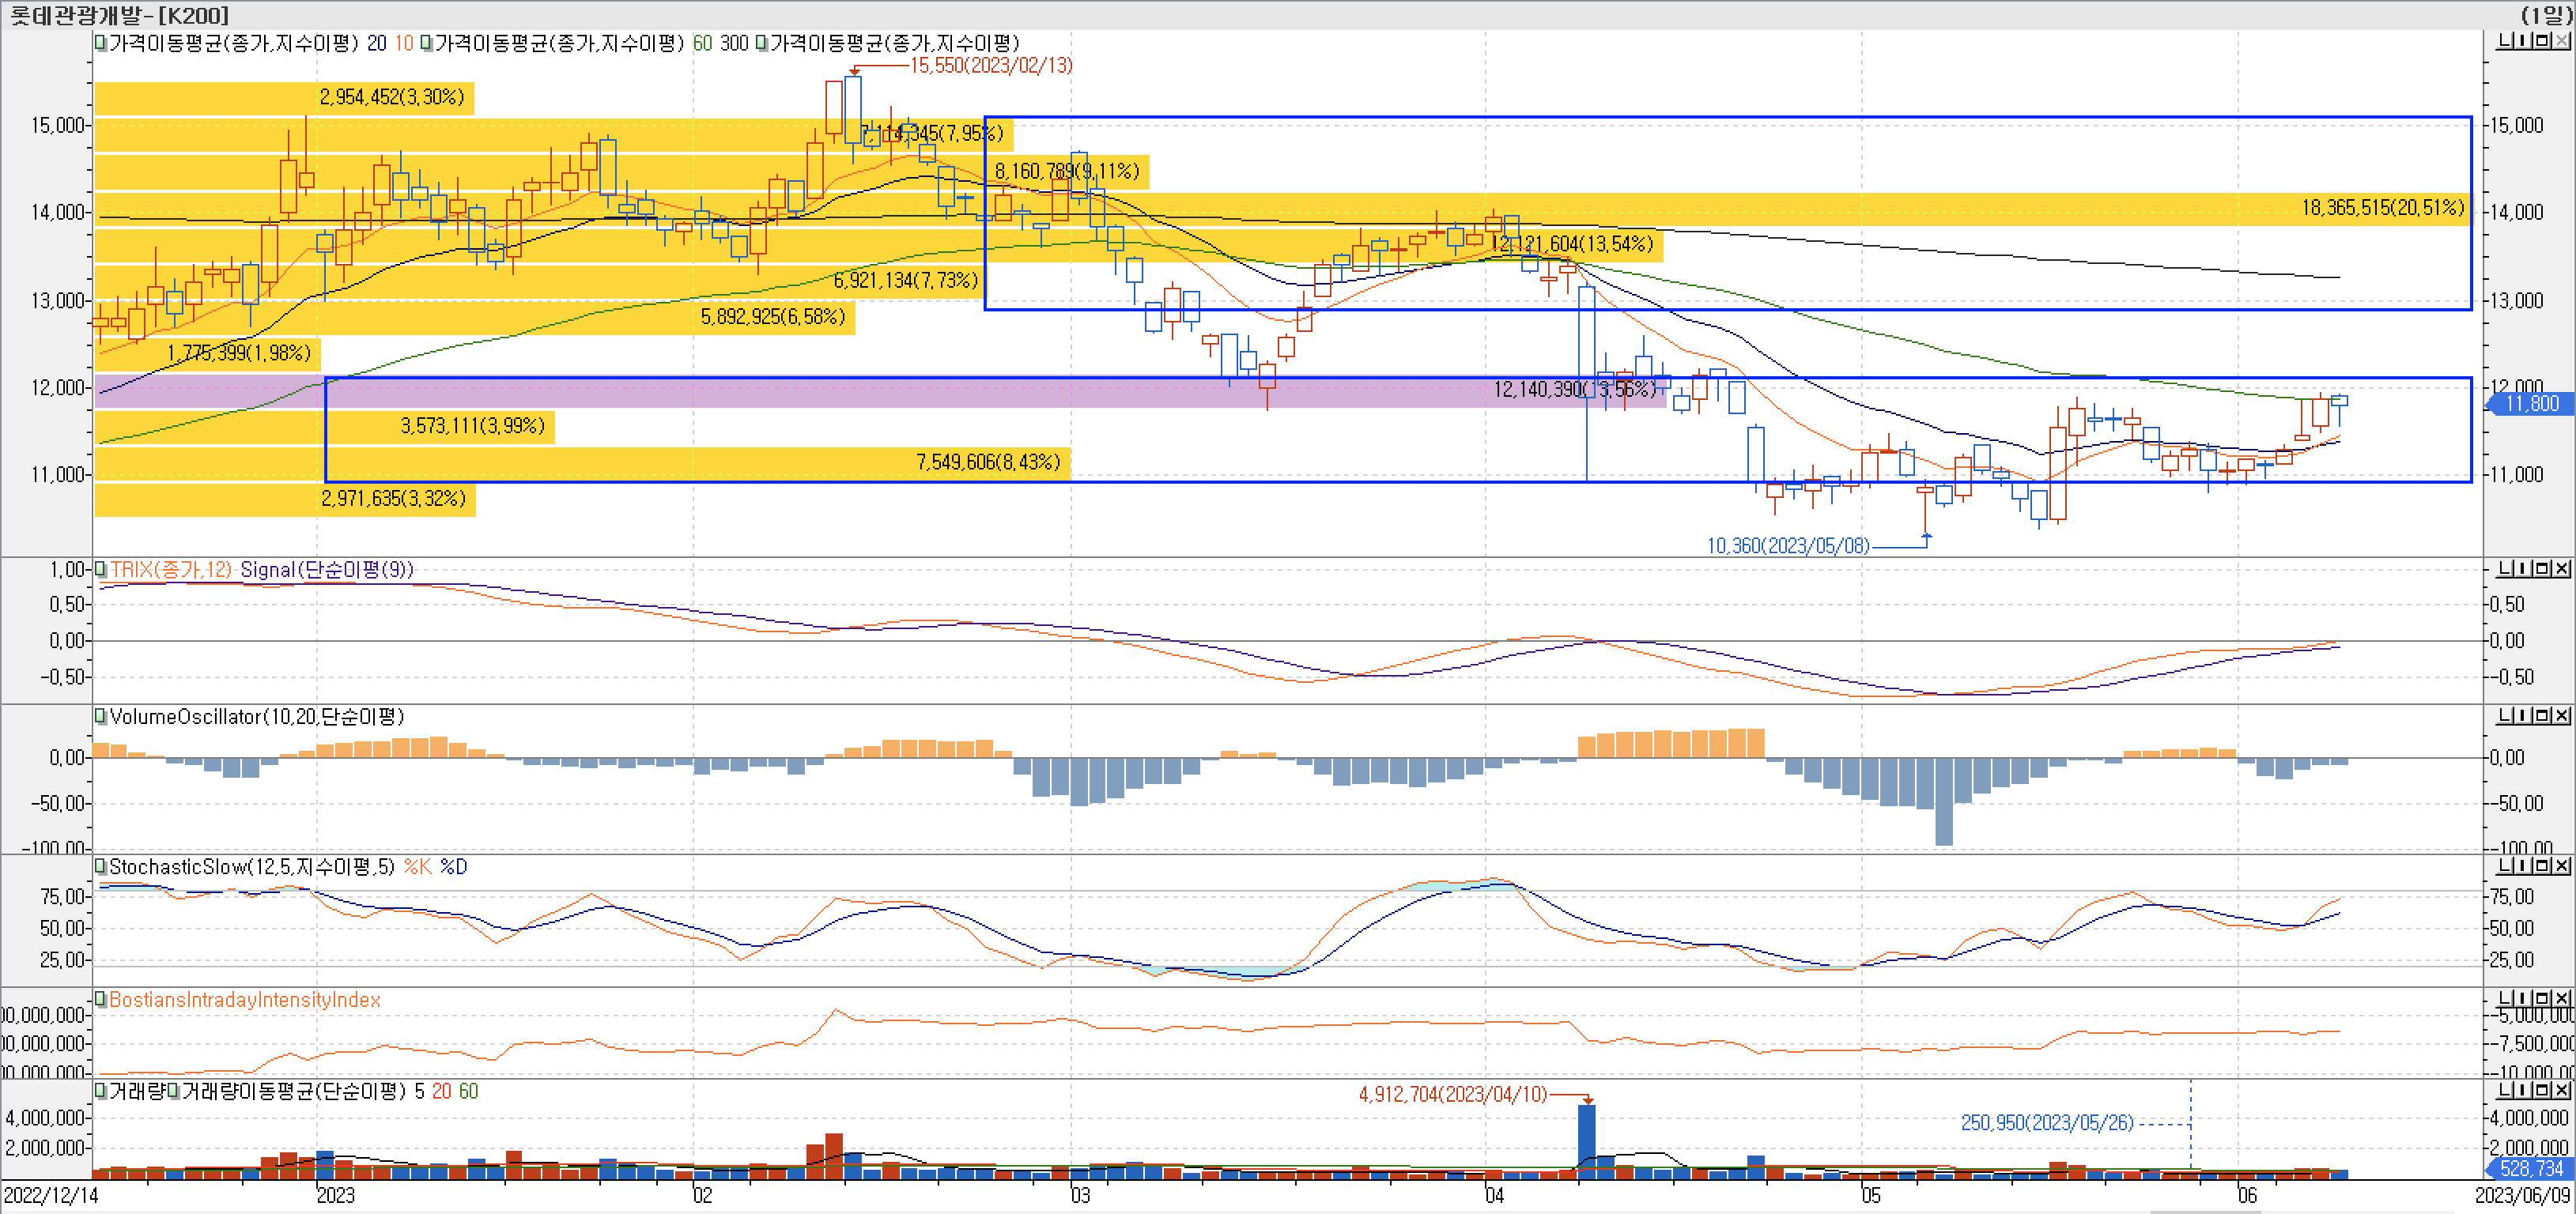The width and height of the screenshot is (2576, 1214).
Task: Click the price chart panel L icon
Action: click(x=2504, y=40)
